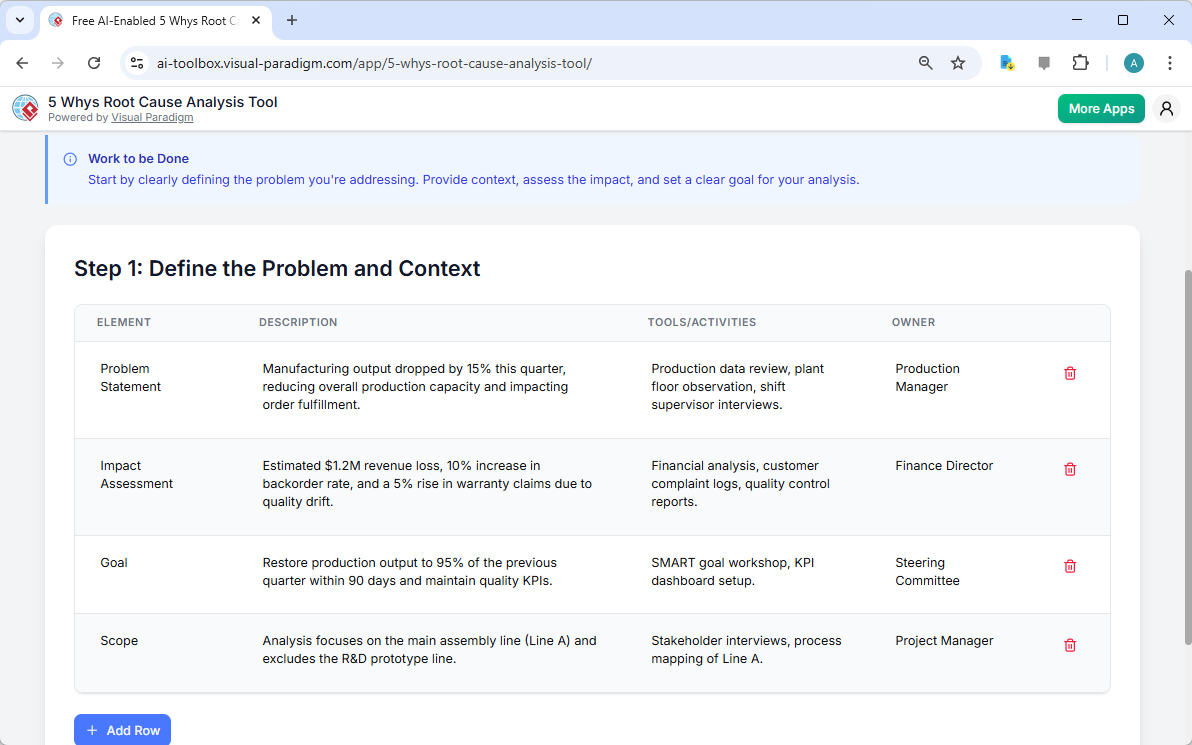
Task: Delete the Goal row
Action: [x=1070, y=566]
